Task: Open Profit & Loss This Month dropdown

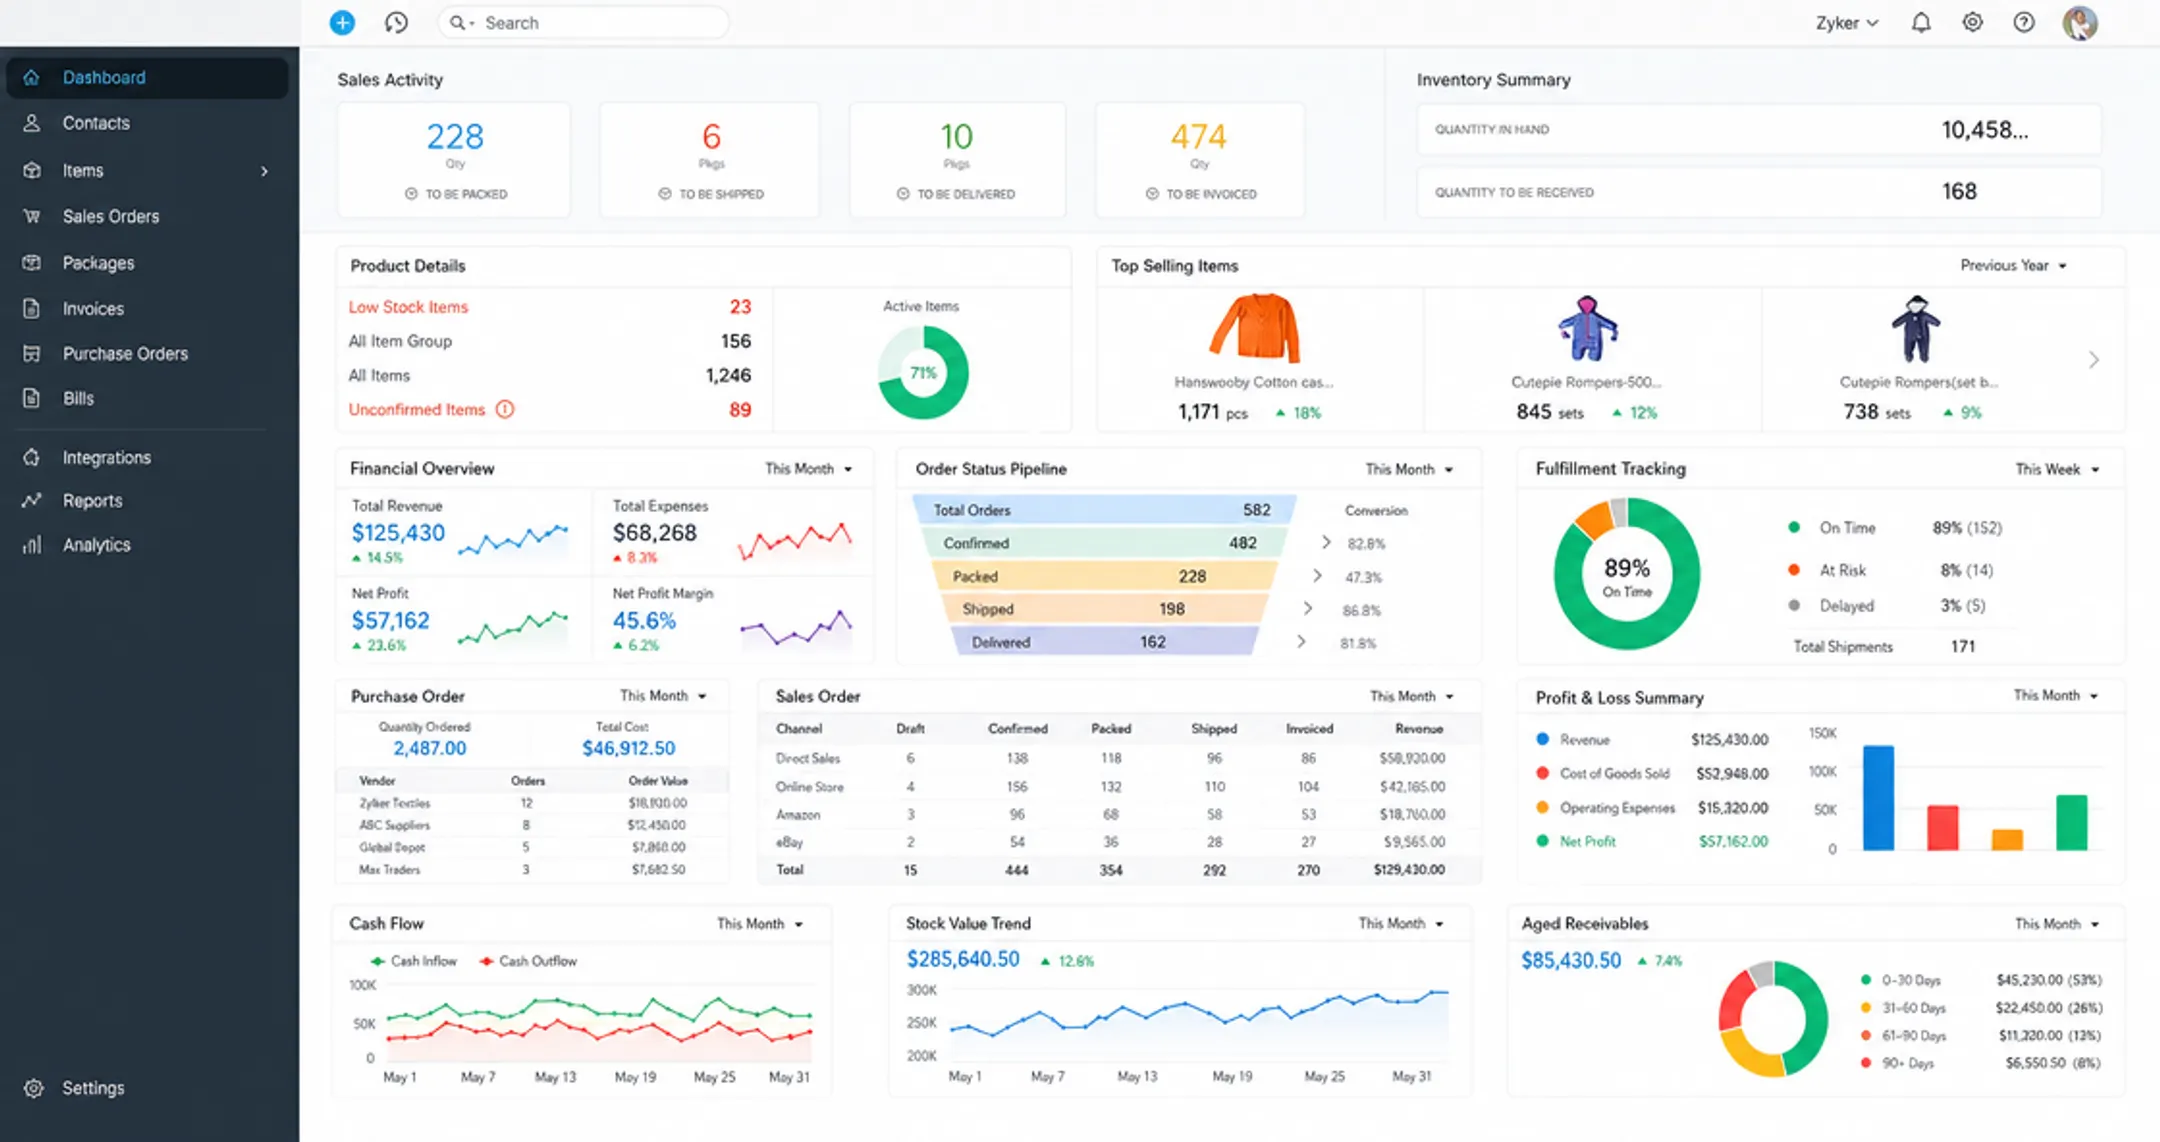Action: (2056, 695)
